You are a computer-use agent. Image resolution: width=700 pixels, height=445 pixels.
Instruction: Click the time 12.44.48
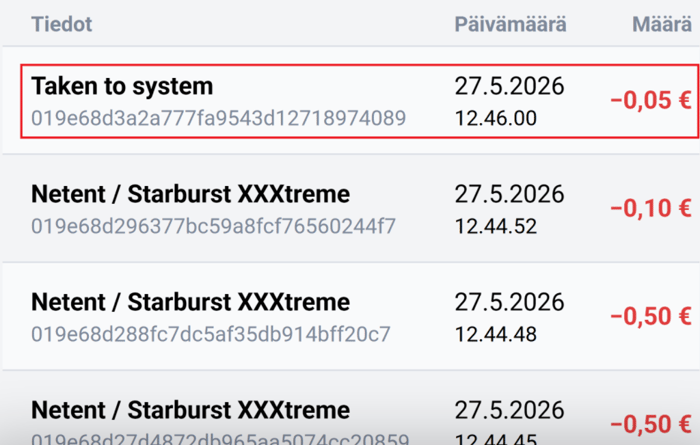click(x=496, y=334)
